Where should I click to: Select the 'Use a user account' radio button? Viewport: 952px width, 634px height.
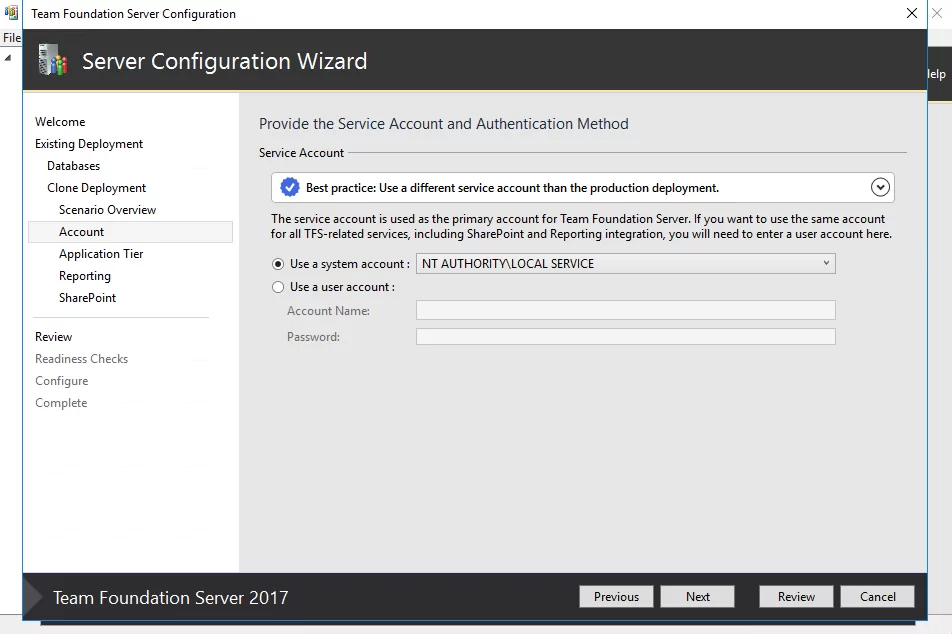pyautogui.click(x=278, y=287)
